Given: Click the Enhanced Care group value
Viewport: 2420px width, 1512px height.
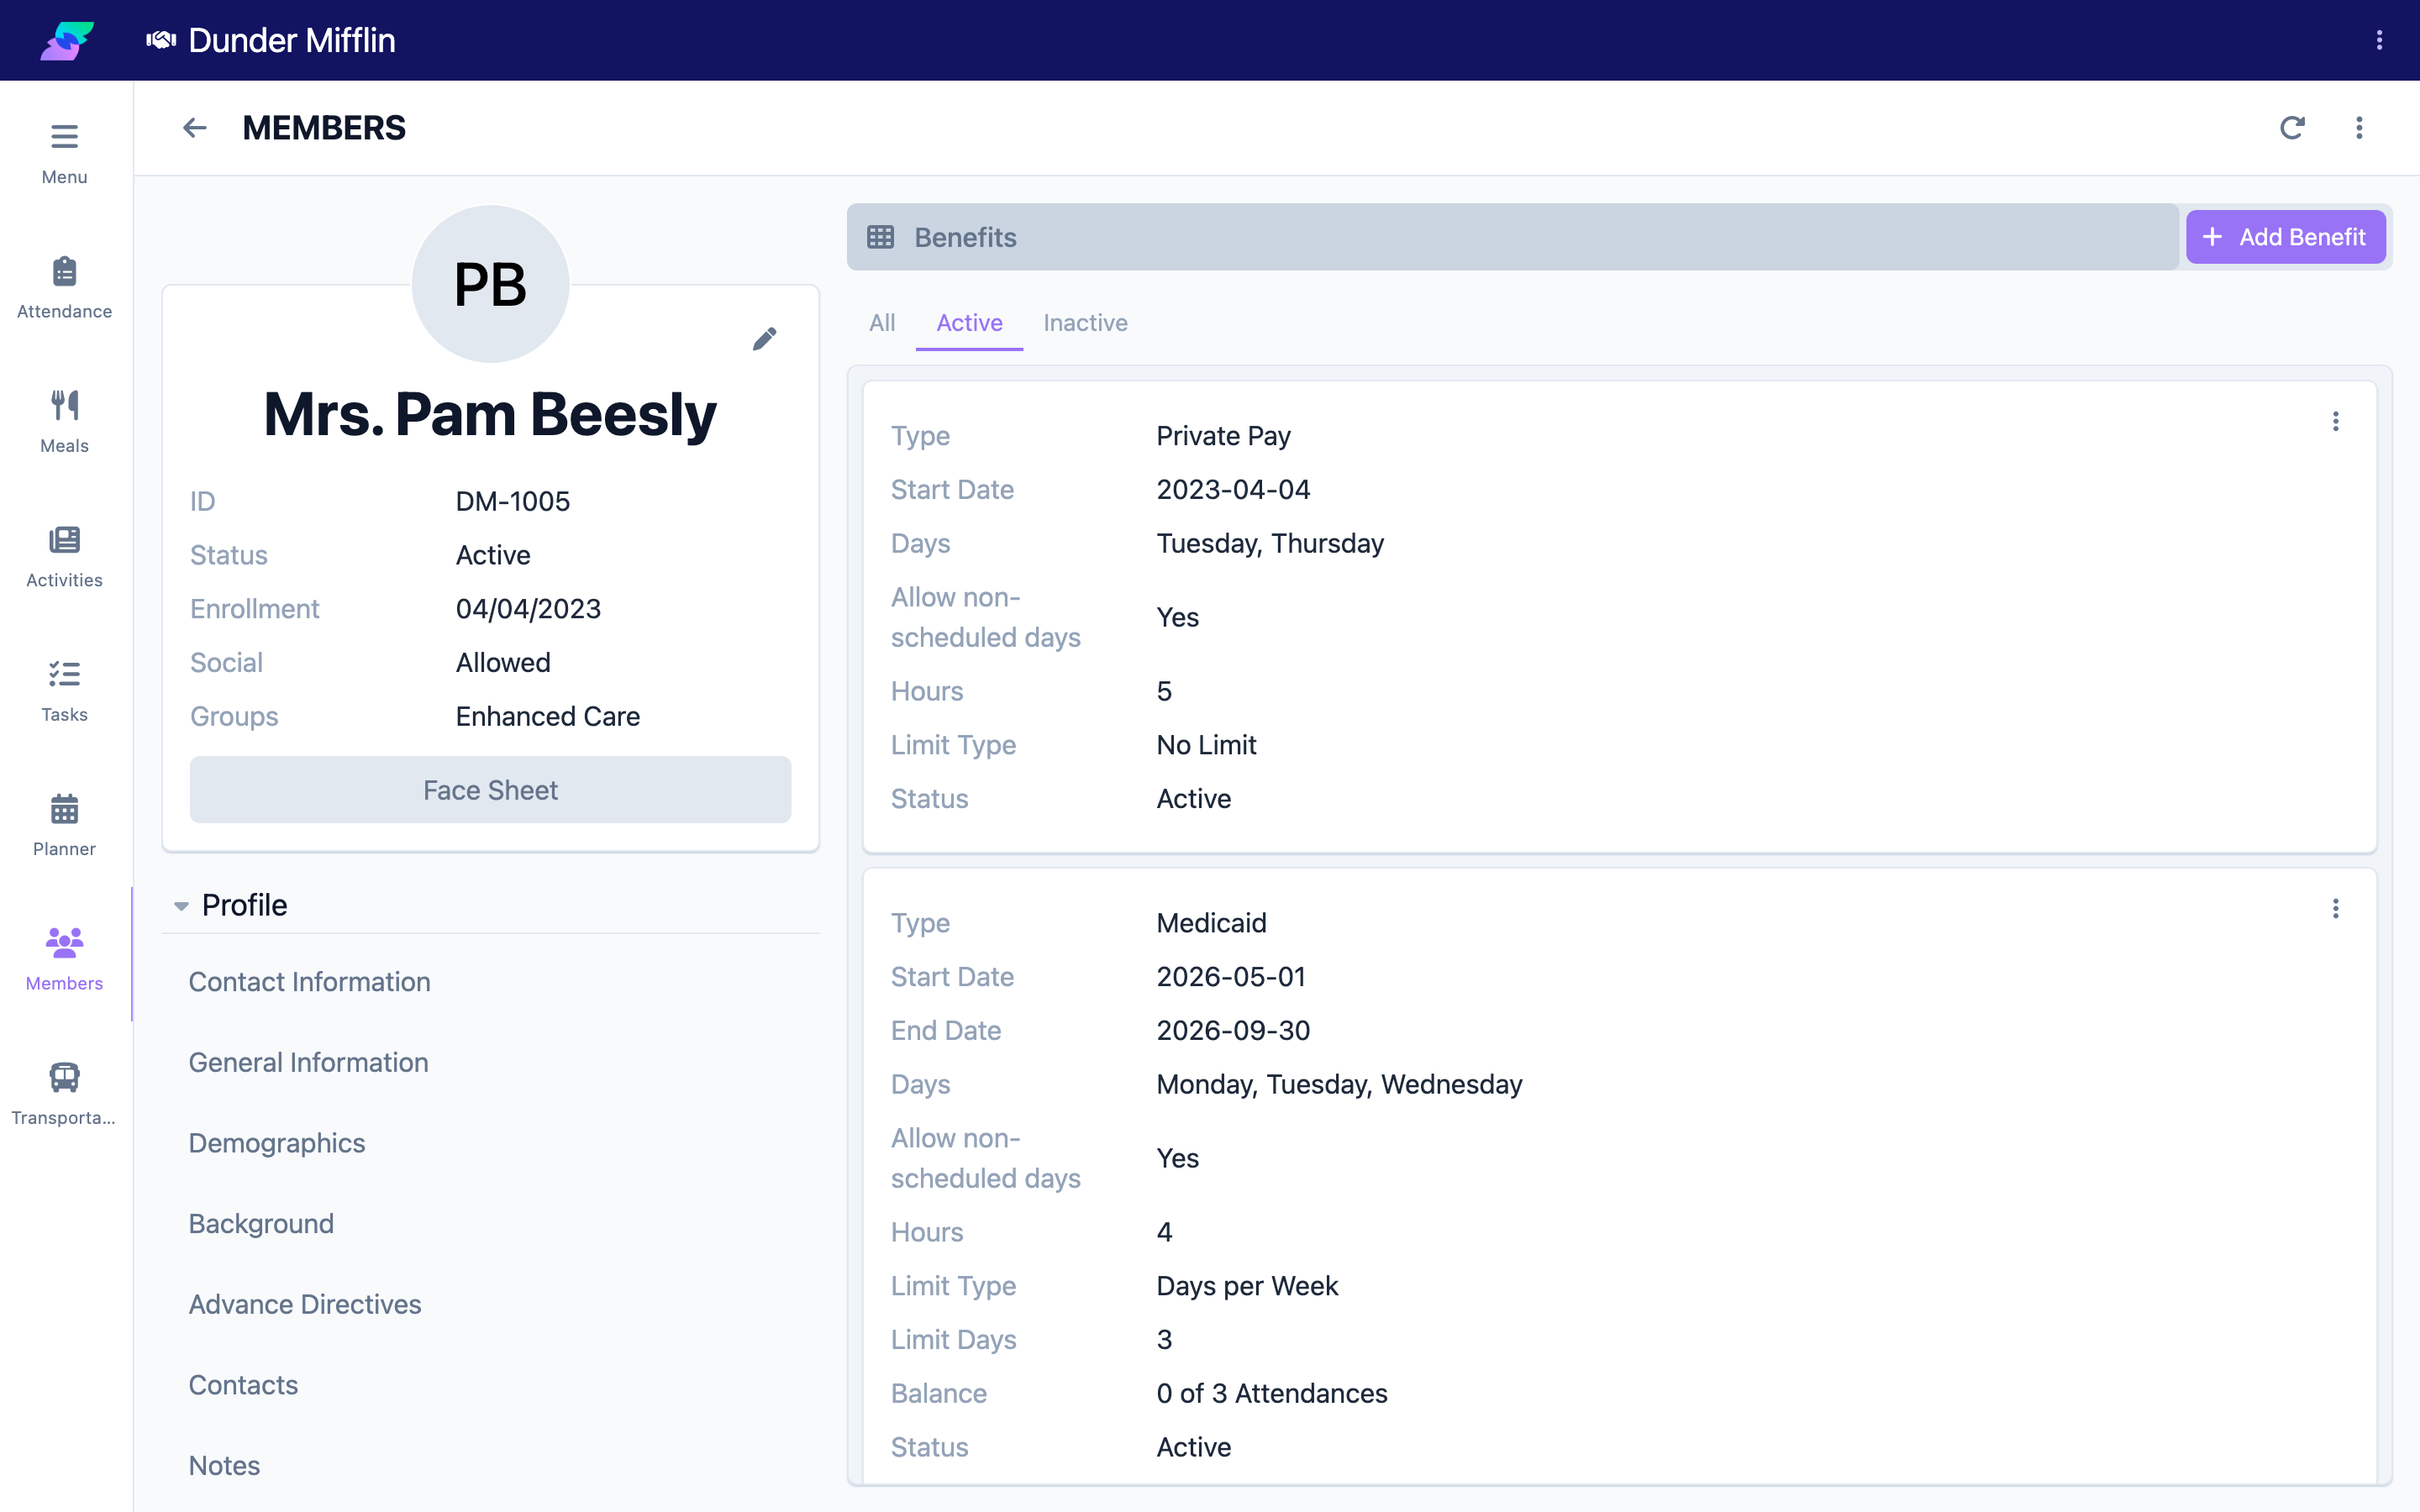Looking at the screenshot, I should coord(548,716).
